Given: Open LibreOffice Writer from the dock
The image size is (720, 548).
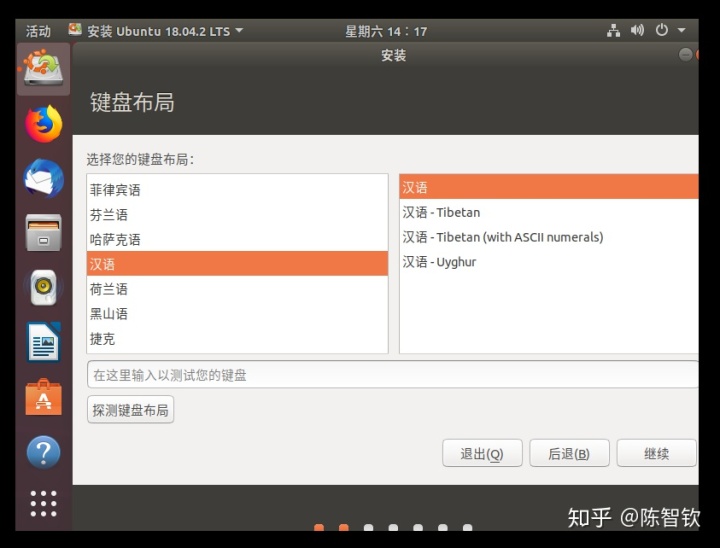Looking at the screenshot, I should [x=43, y=342].
